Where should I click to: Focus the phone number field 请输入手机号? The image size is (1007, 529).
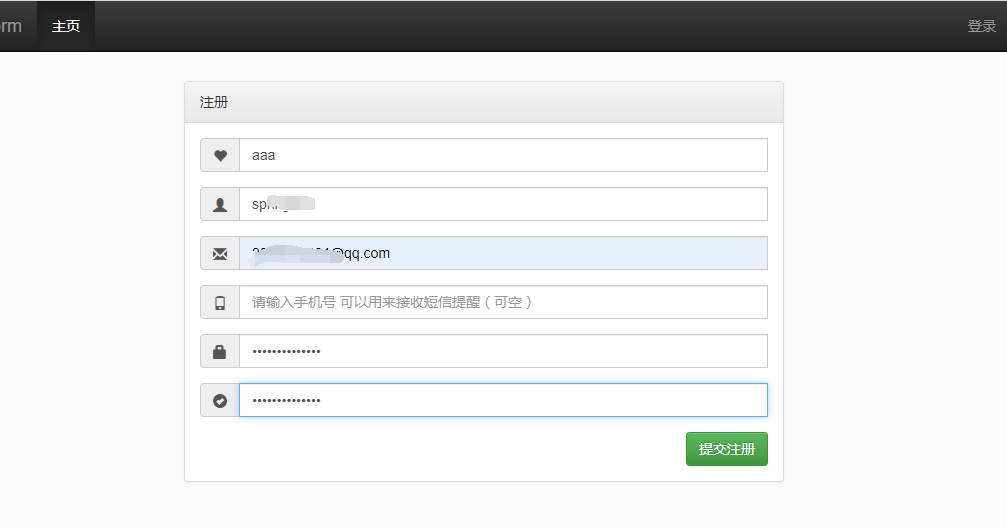pos(504,302)
